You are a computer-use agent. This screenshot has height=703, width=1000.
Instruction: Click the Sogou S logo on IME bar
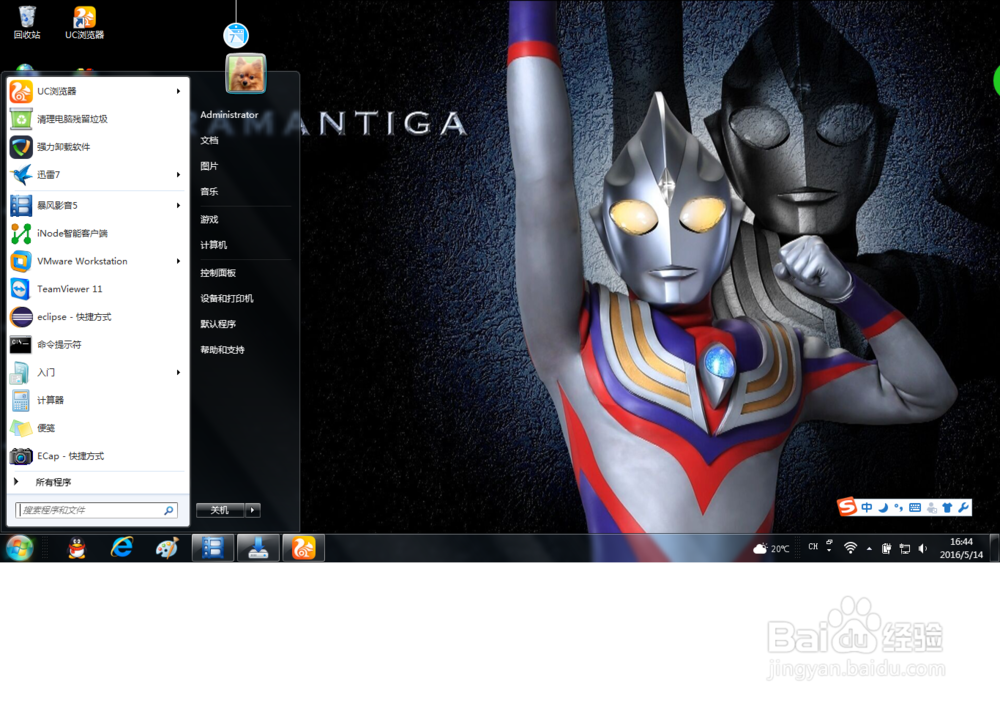pos(847,507)
